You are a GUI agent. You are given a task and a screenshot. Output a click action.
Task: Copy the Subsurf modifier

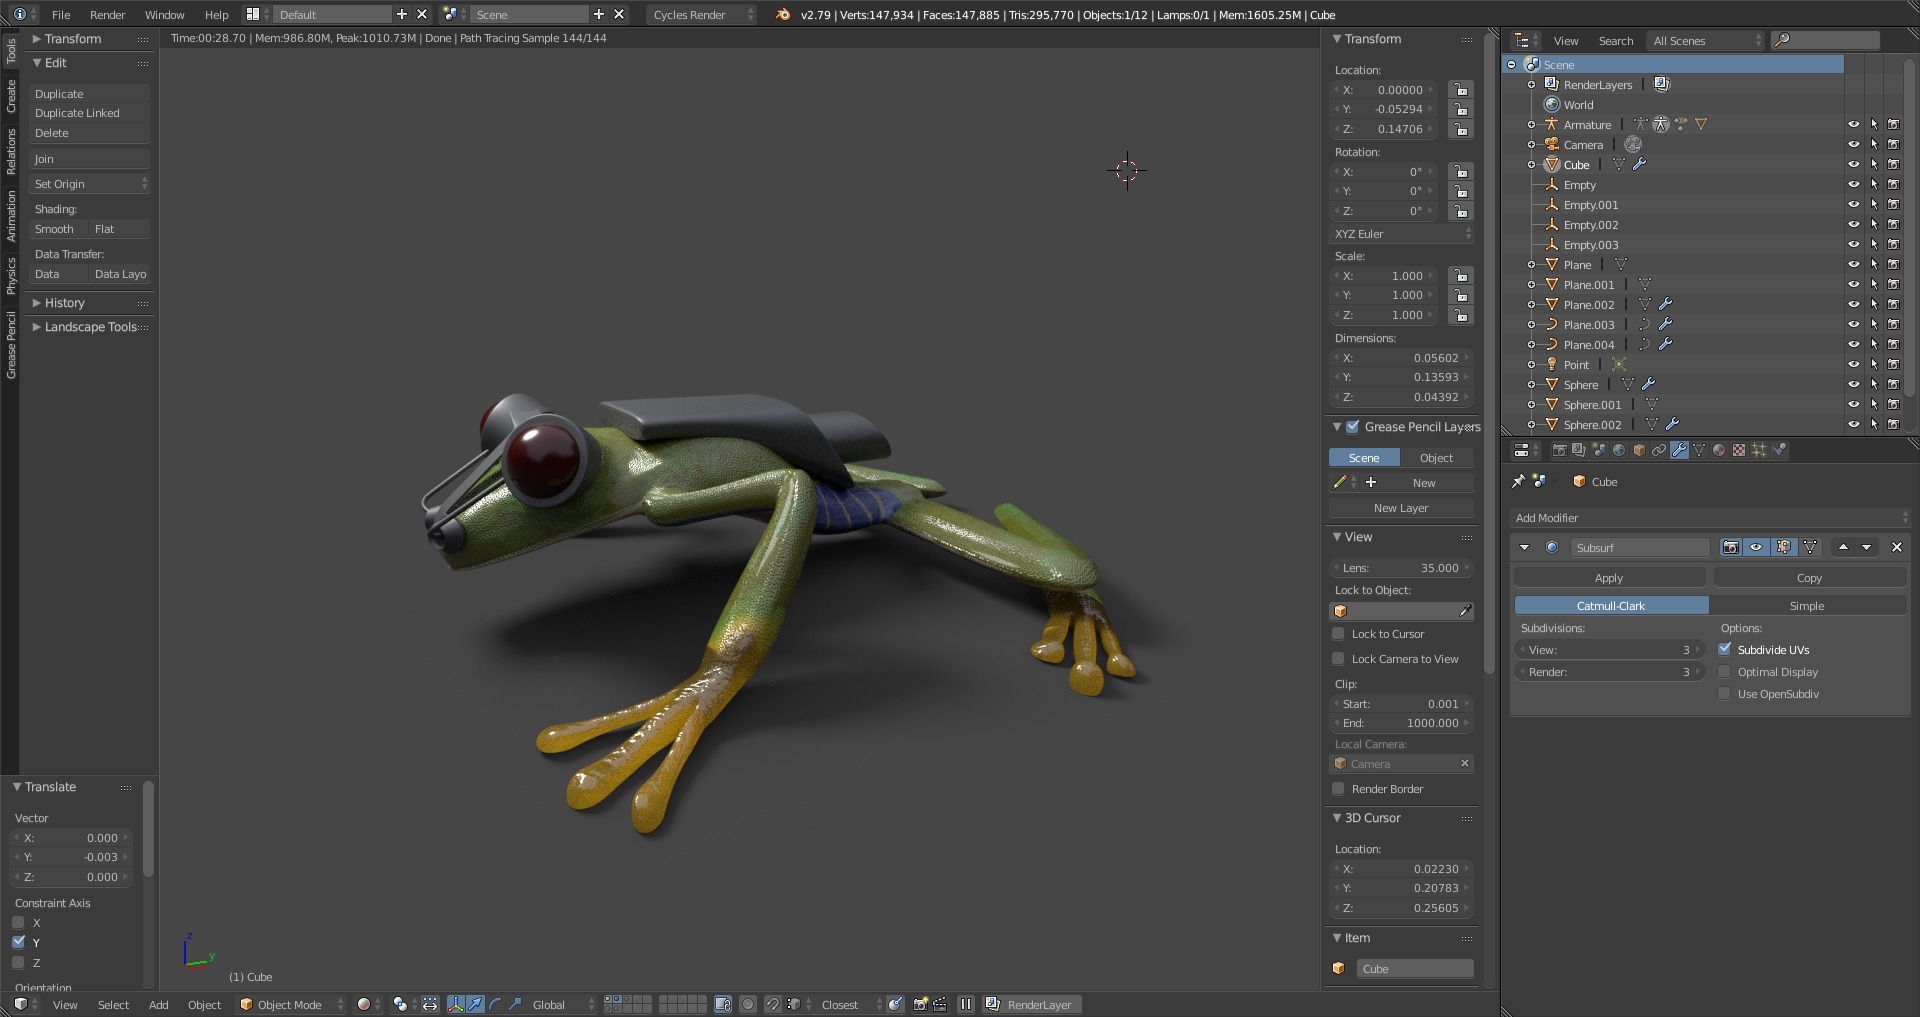[x=1809, y=578]
